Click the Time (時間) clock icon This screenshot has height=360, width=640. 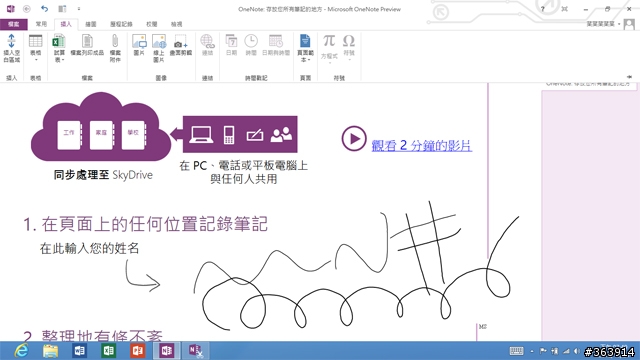(x=251, y=41)
